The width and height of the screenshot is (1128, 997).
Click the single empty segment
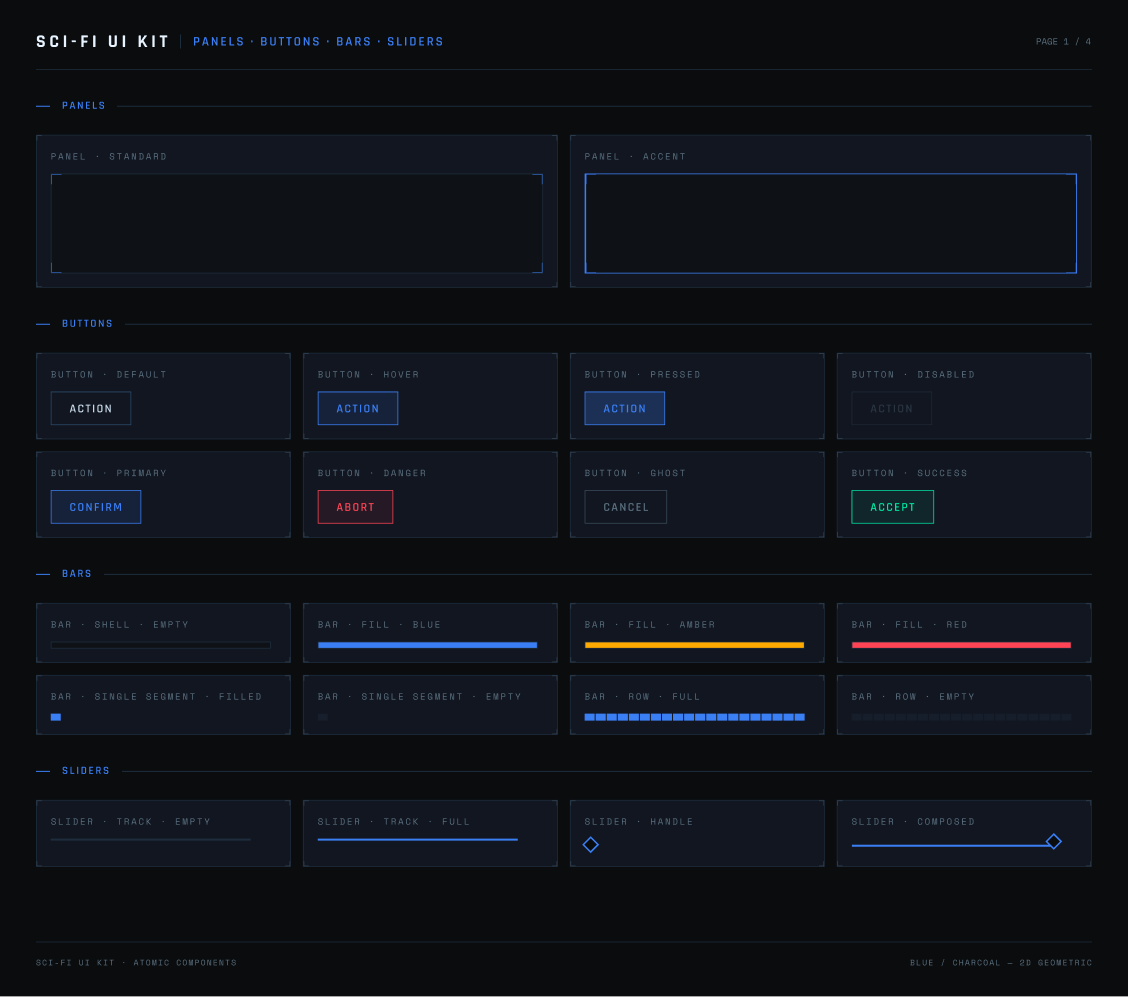click(322, 716)
